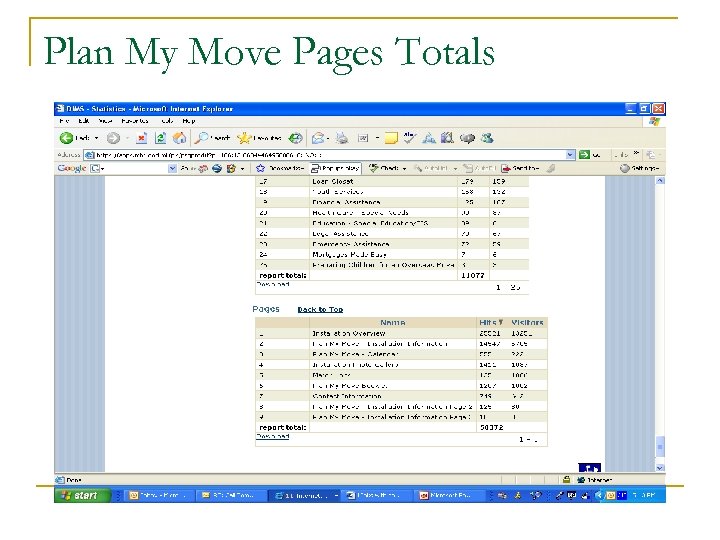
Task: Click the Print icon in IE toolbar
Action: pyautogui.click(x=342, y=138)
